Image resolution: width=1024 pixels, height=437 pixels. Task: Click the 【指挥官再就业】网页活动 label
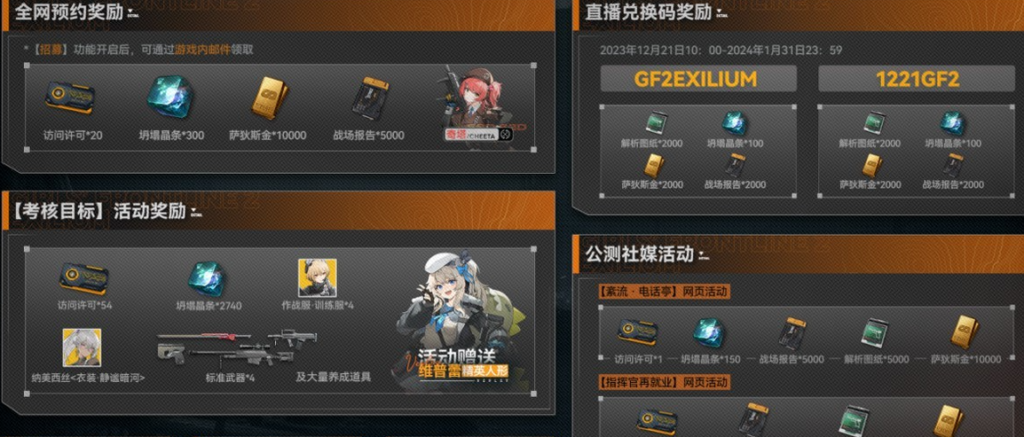(664, 382)
